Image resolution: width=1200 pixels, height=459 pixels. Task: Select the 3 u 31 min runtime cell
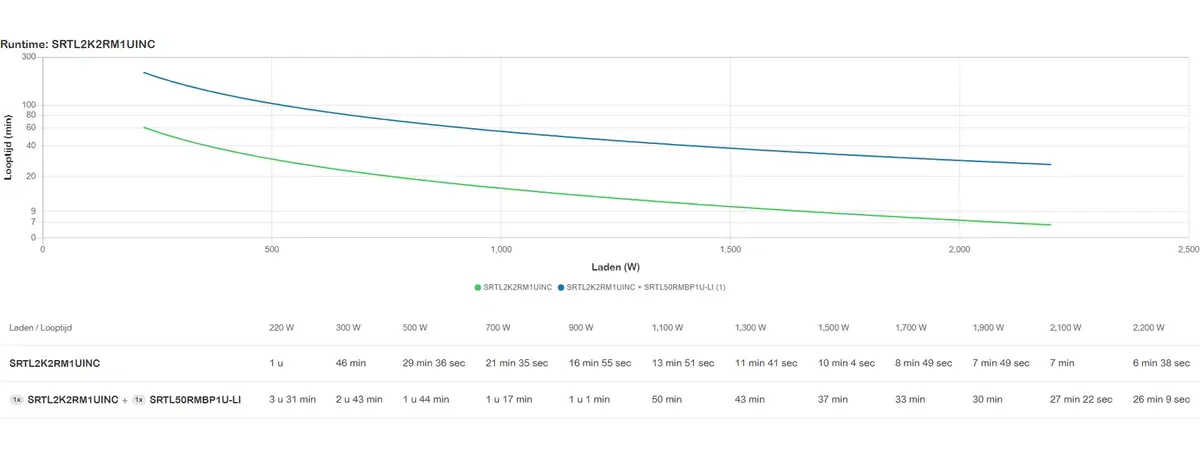[292, 400]
